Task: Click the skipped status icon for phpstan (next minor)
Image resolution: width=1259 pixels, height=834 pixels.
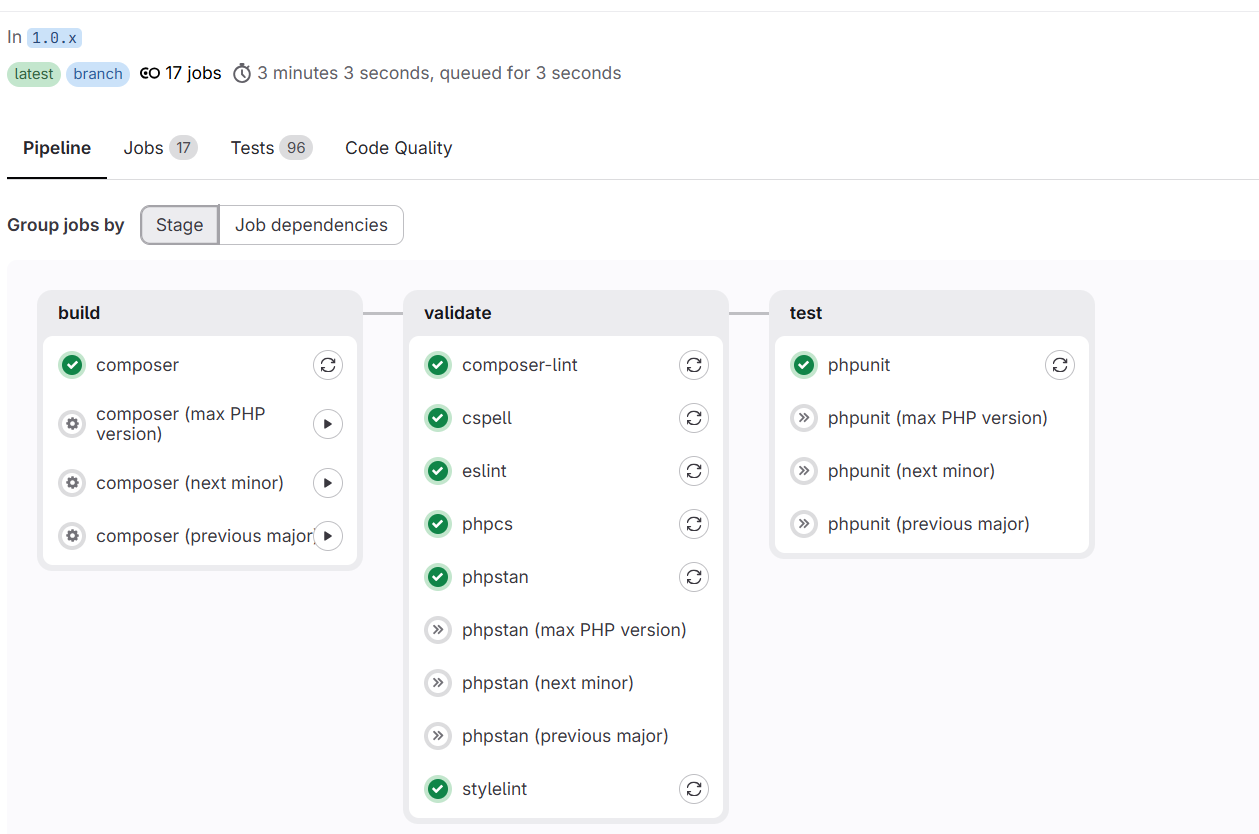Action: coord(438,683)
